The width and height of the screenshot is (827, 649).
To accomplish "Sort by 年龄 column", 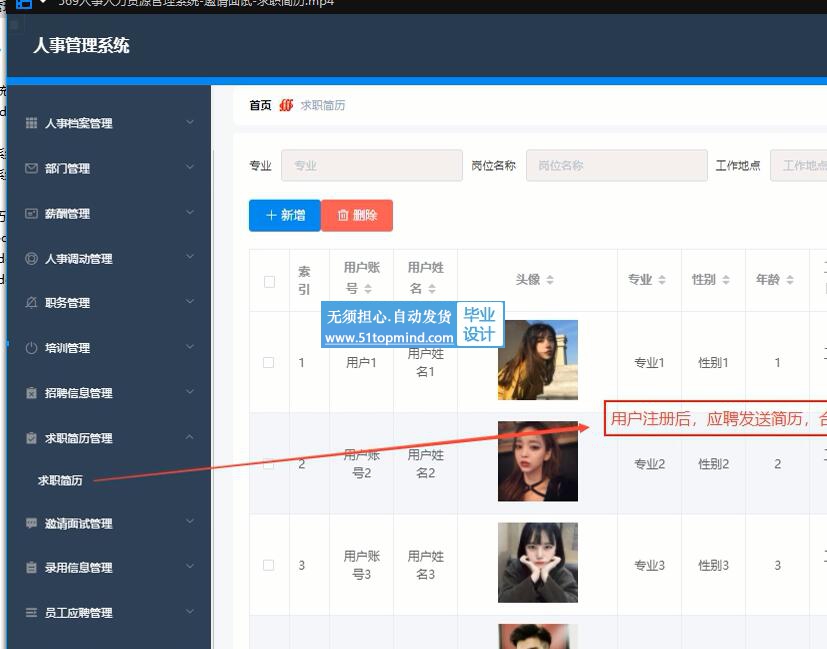I will tap(790, 279).
